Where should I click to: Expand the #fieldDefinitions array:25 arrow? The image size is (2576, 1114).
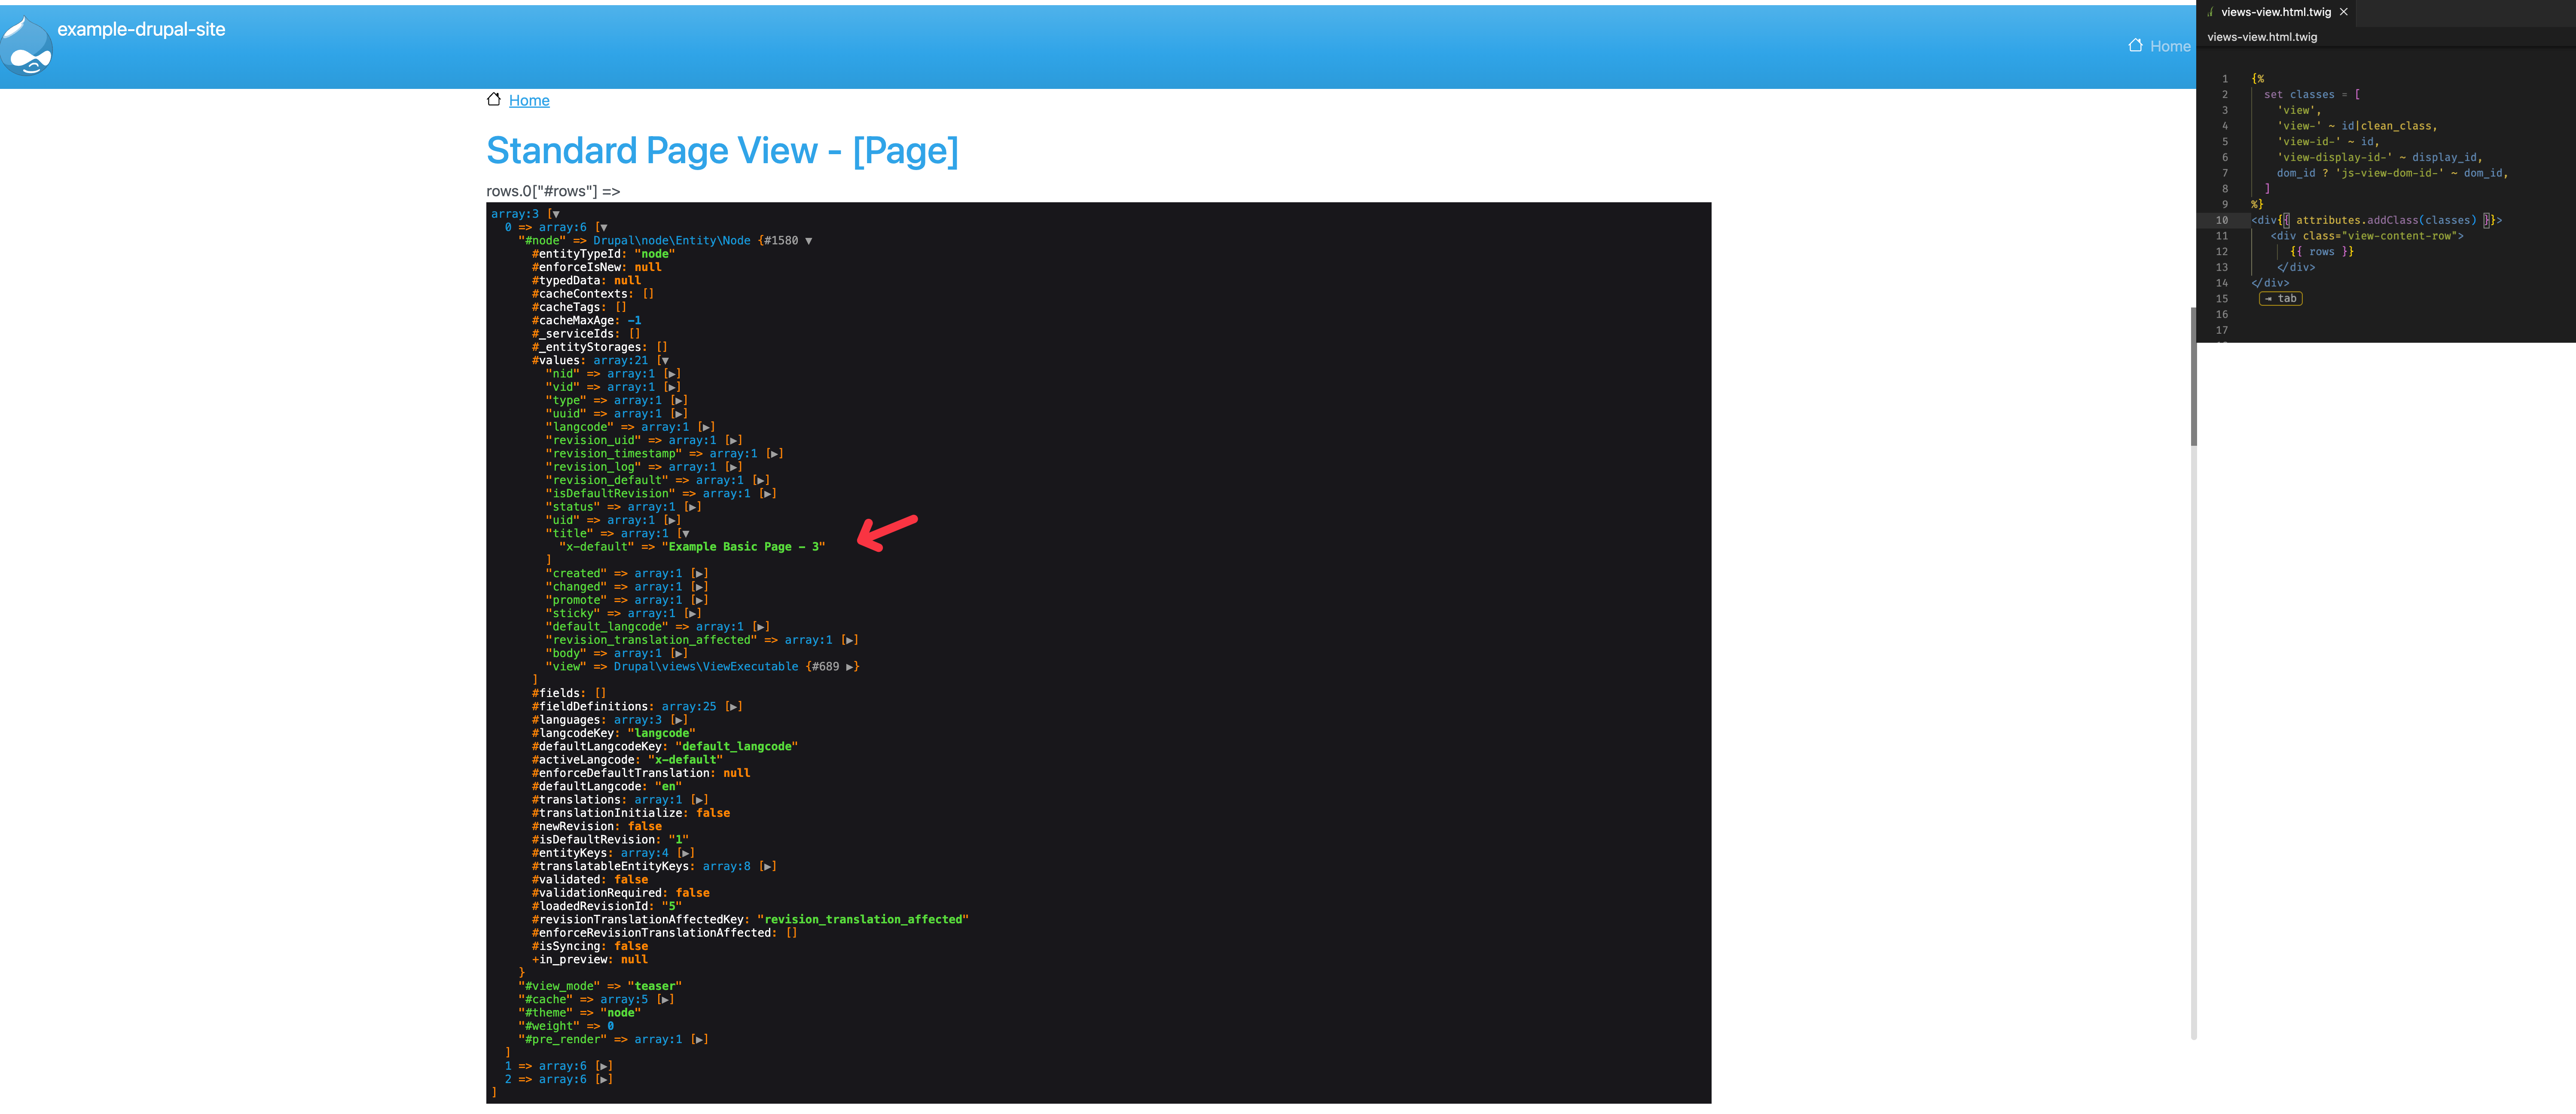(733, 707)
